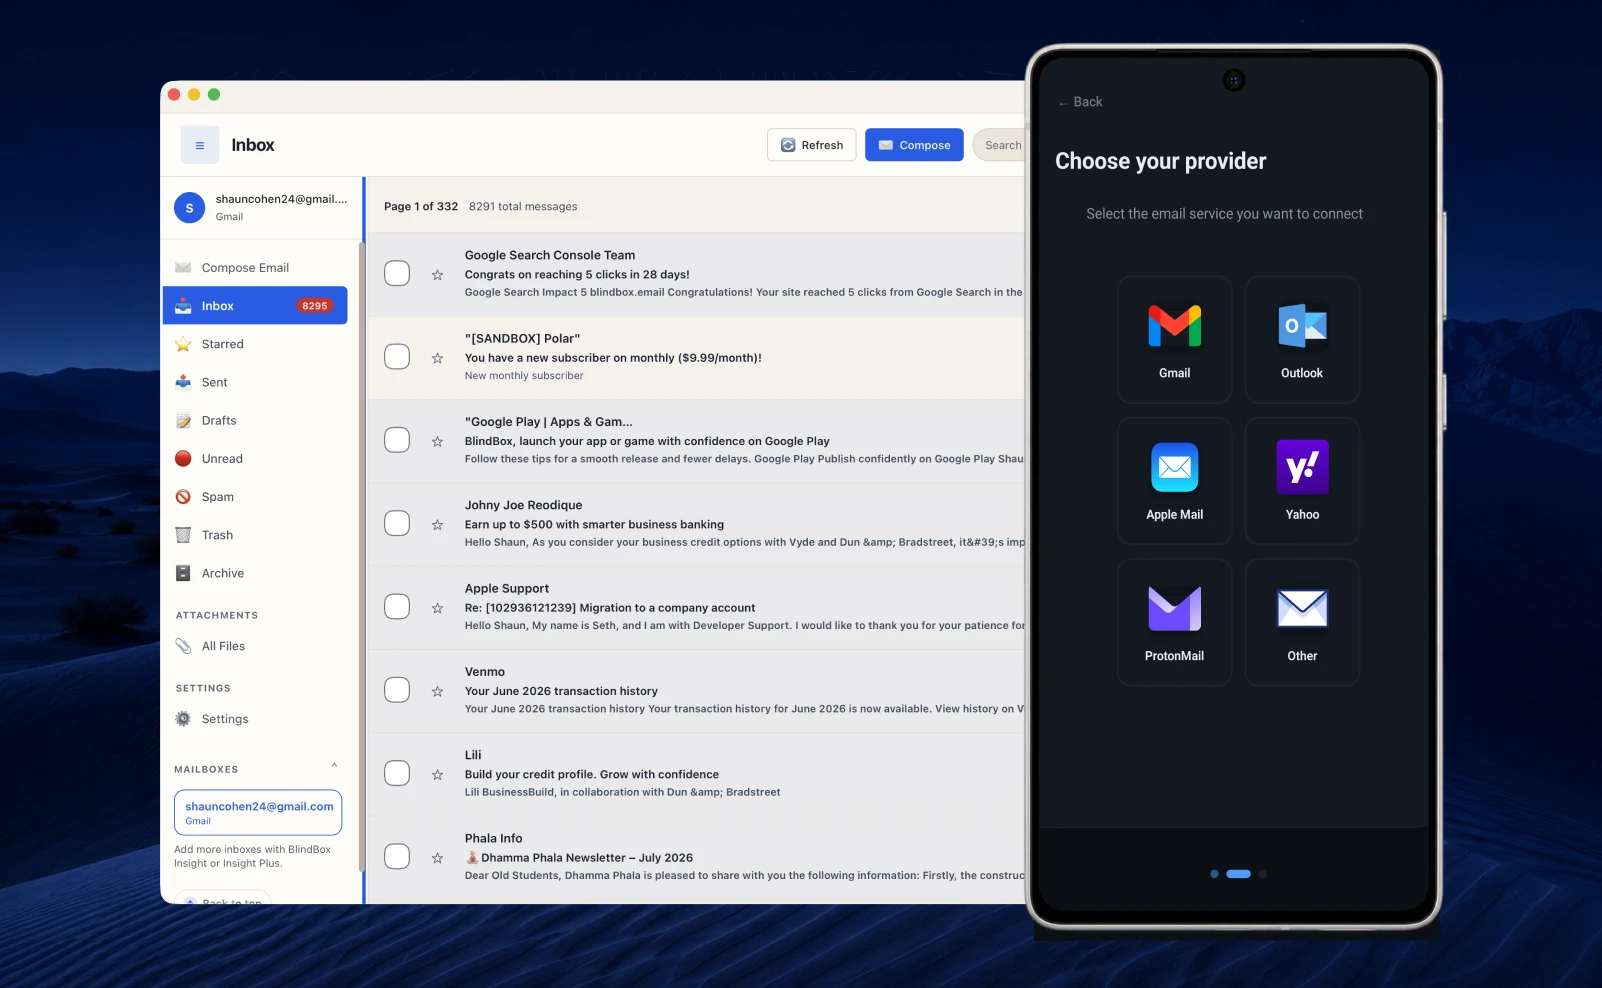1602x988 pixels.
Task: Star the Phala Info email
Action: pyautogui.click(x=437, y=858)
